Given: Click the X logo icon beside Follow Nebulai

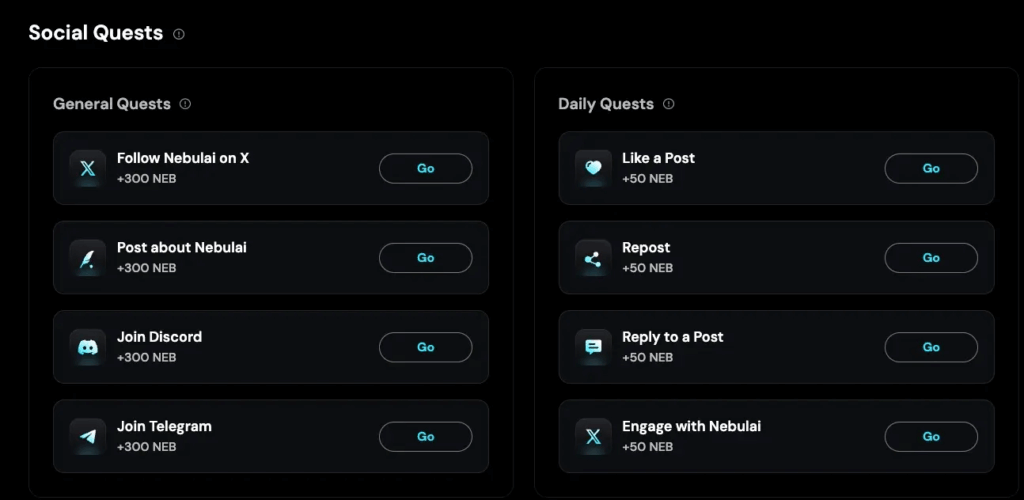Looking at the screenshot, I should tap(88, 168).
